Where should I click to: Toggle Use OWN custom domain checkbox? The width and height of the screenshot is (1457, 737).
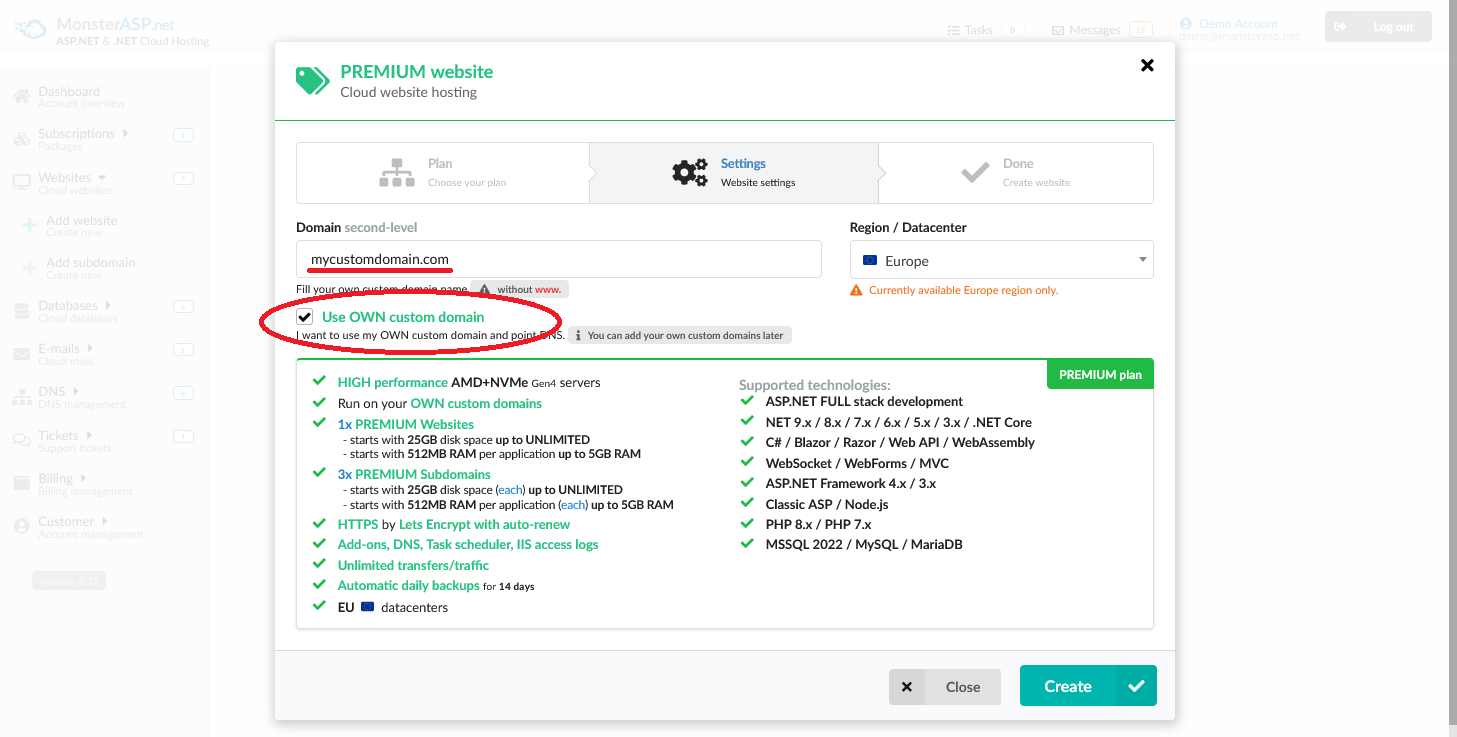[305, 317]
